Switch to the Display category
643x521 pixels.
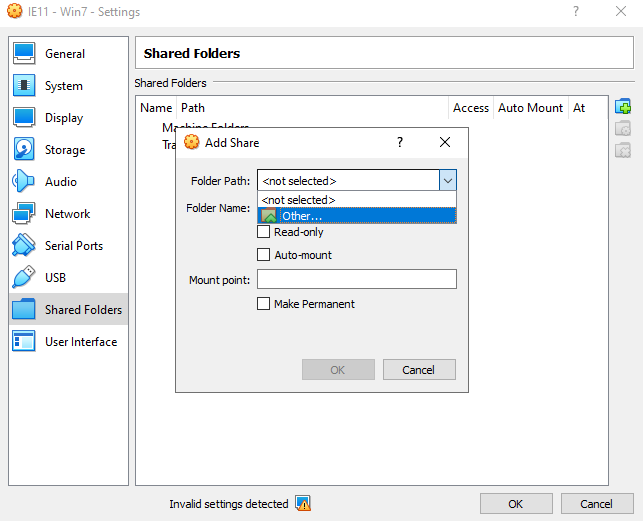[68, 118]
